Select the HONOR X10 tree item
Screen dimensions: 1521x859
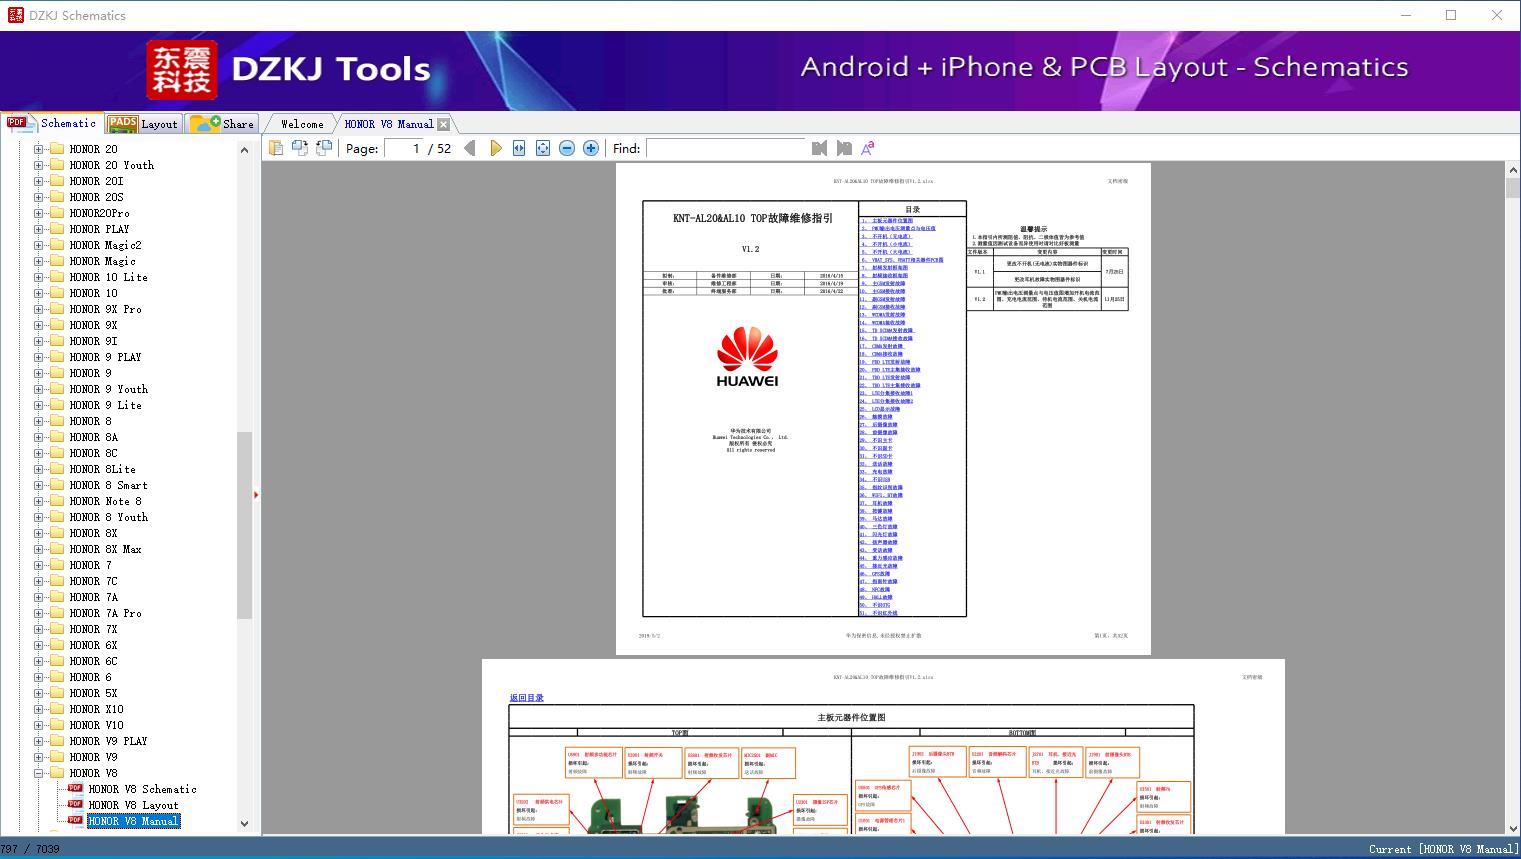[x=97, y=709]
